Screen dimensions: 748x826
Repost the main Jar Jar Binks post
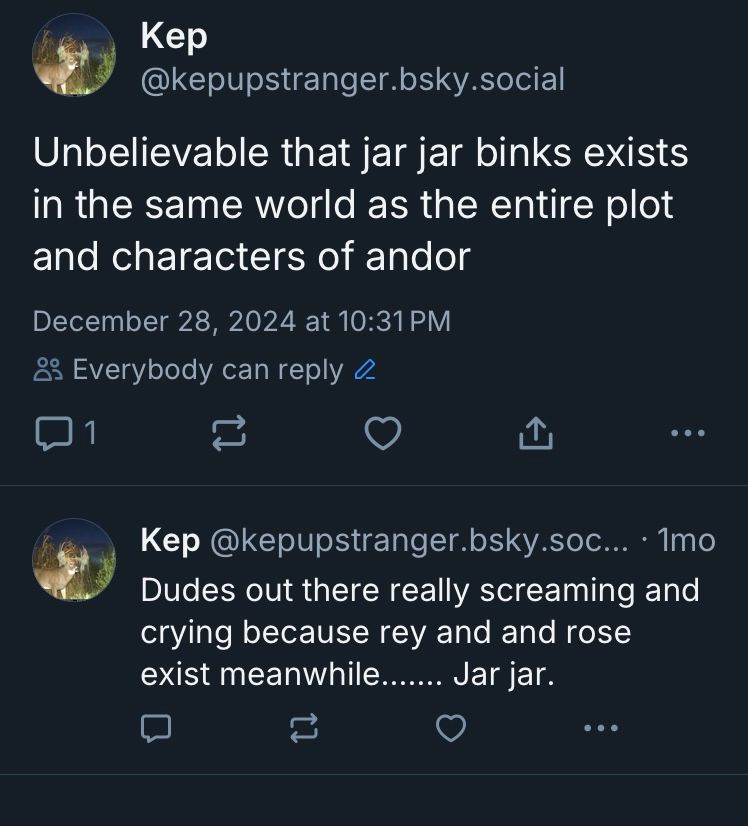[229, 433]
